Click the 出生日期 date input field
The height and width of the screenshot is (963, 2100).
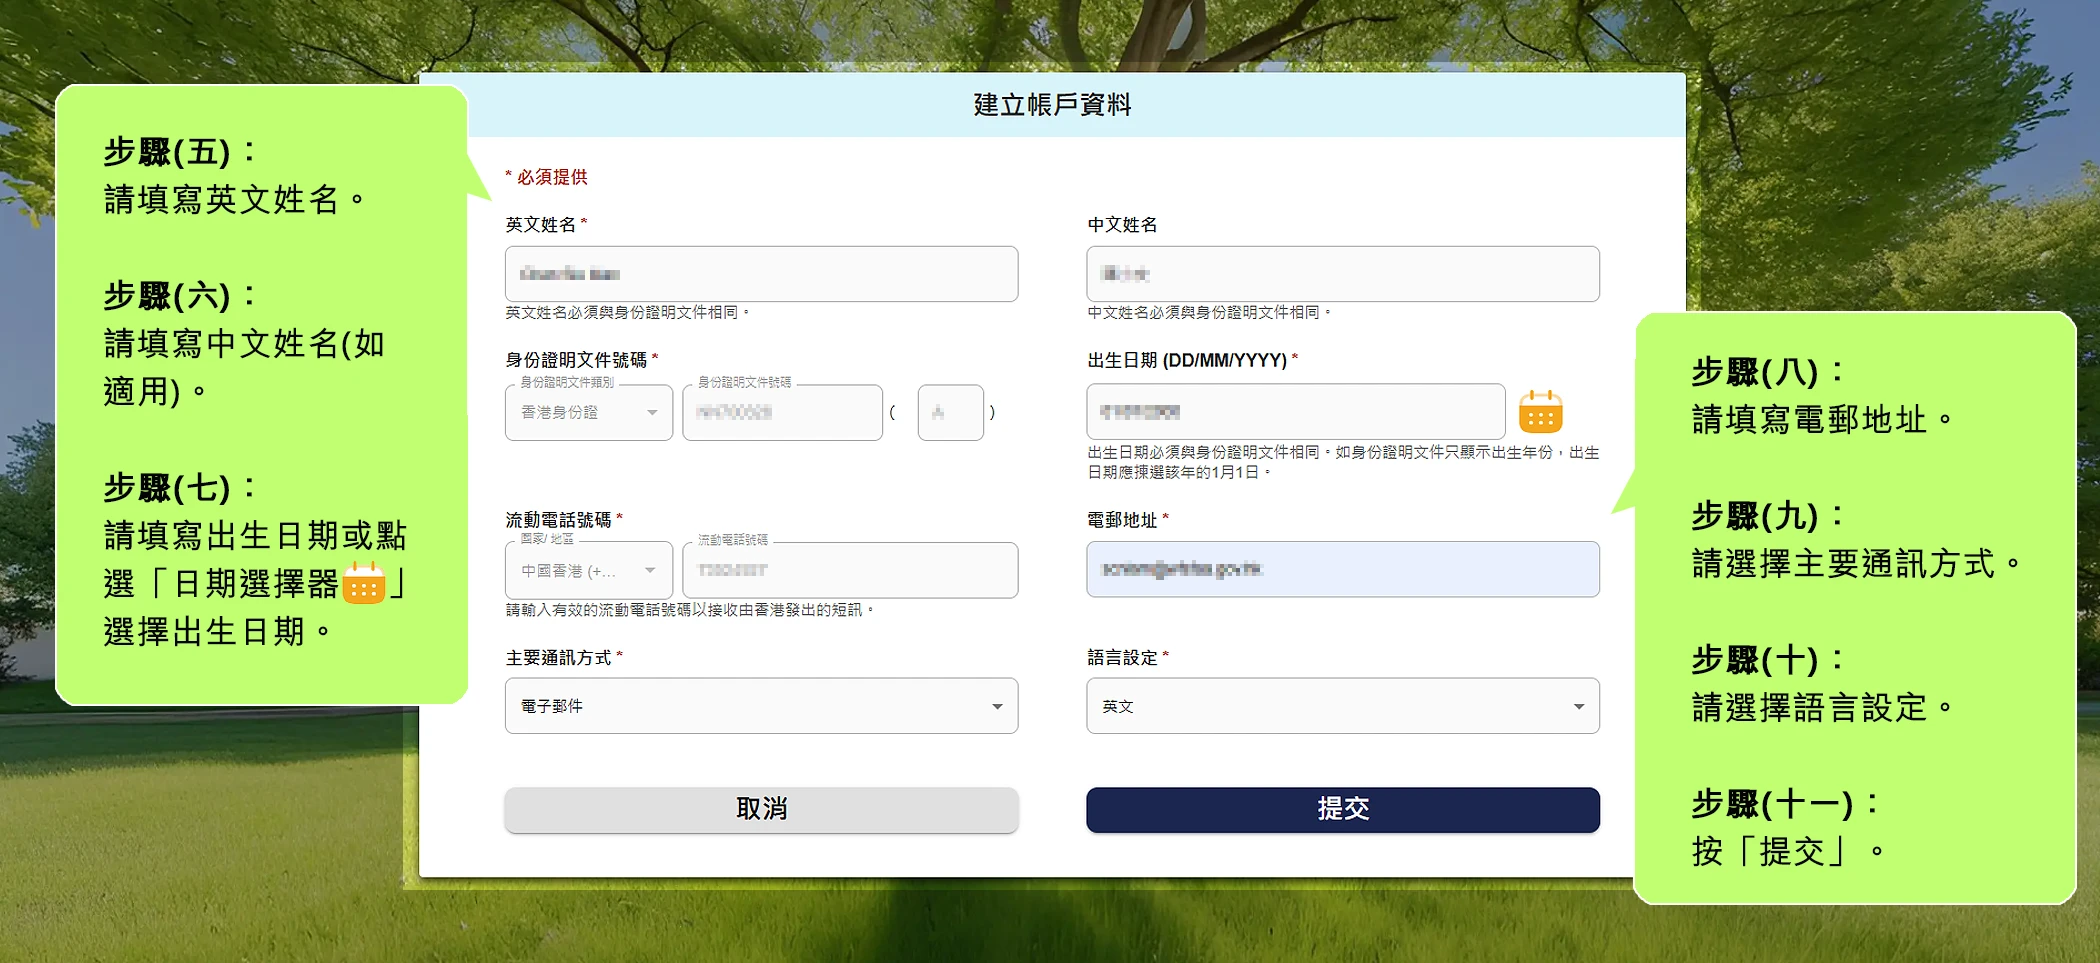tap(1295, 411)
